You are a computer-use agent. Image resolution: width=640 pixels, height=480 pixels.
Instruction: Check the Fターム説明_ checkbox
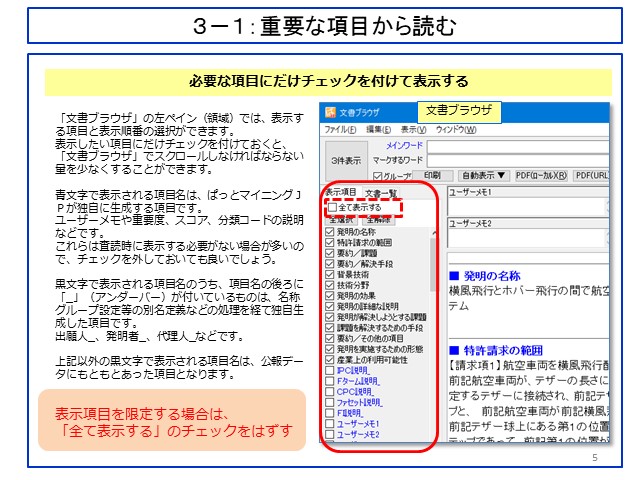click(x=330, y=381)
